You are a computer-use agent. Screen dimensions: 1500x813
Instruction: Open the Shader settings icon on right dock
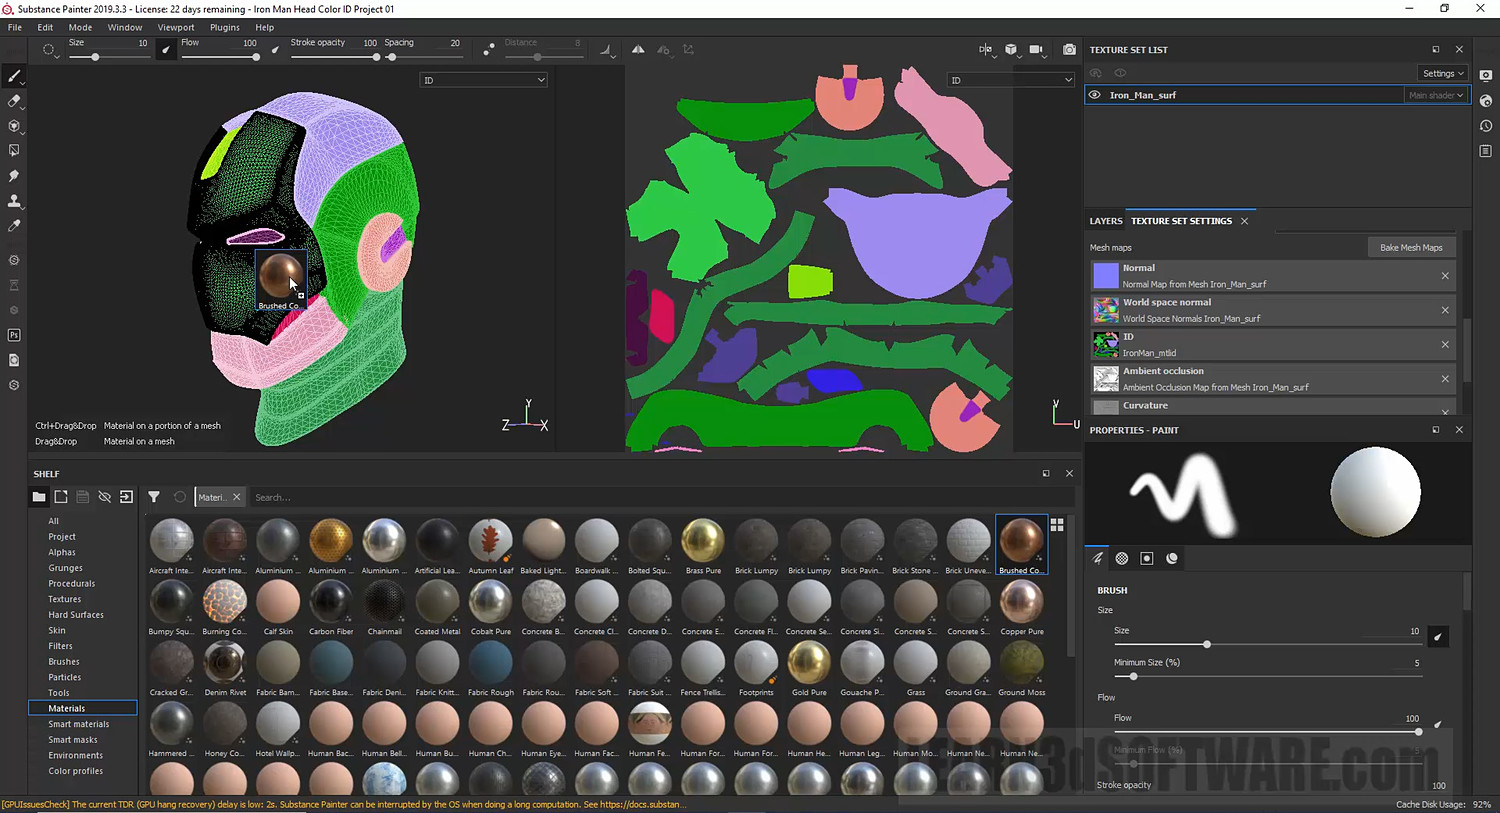[x=1485, y=101]
